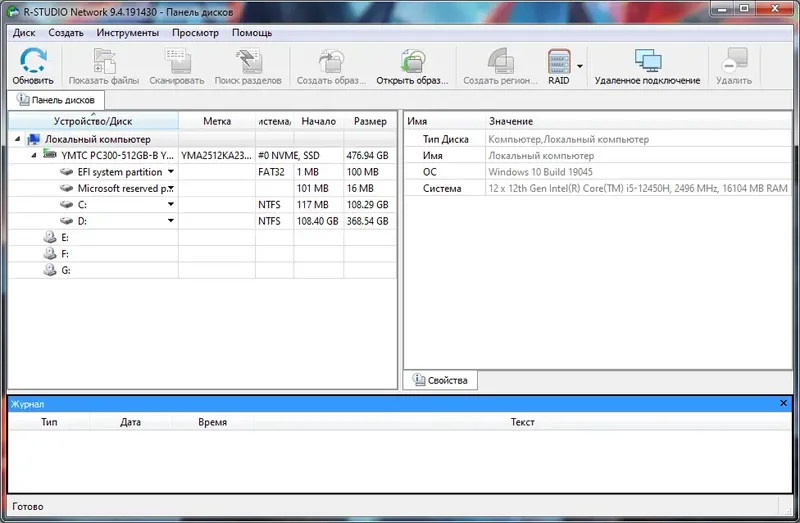Screen dimensions: 800x523
Task: Click the Создать образ toolbar icon
Action: (332, 61)
